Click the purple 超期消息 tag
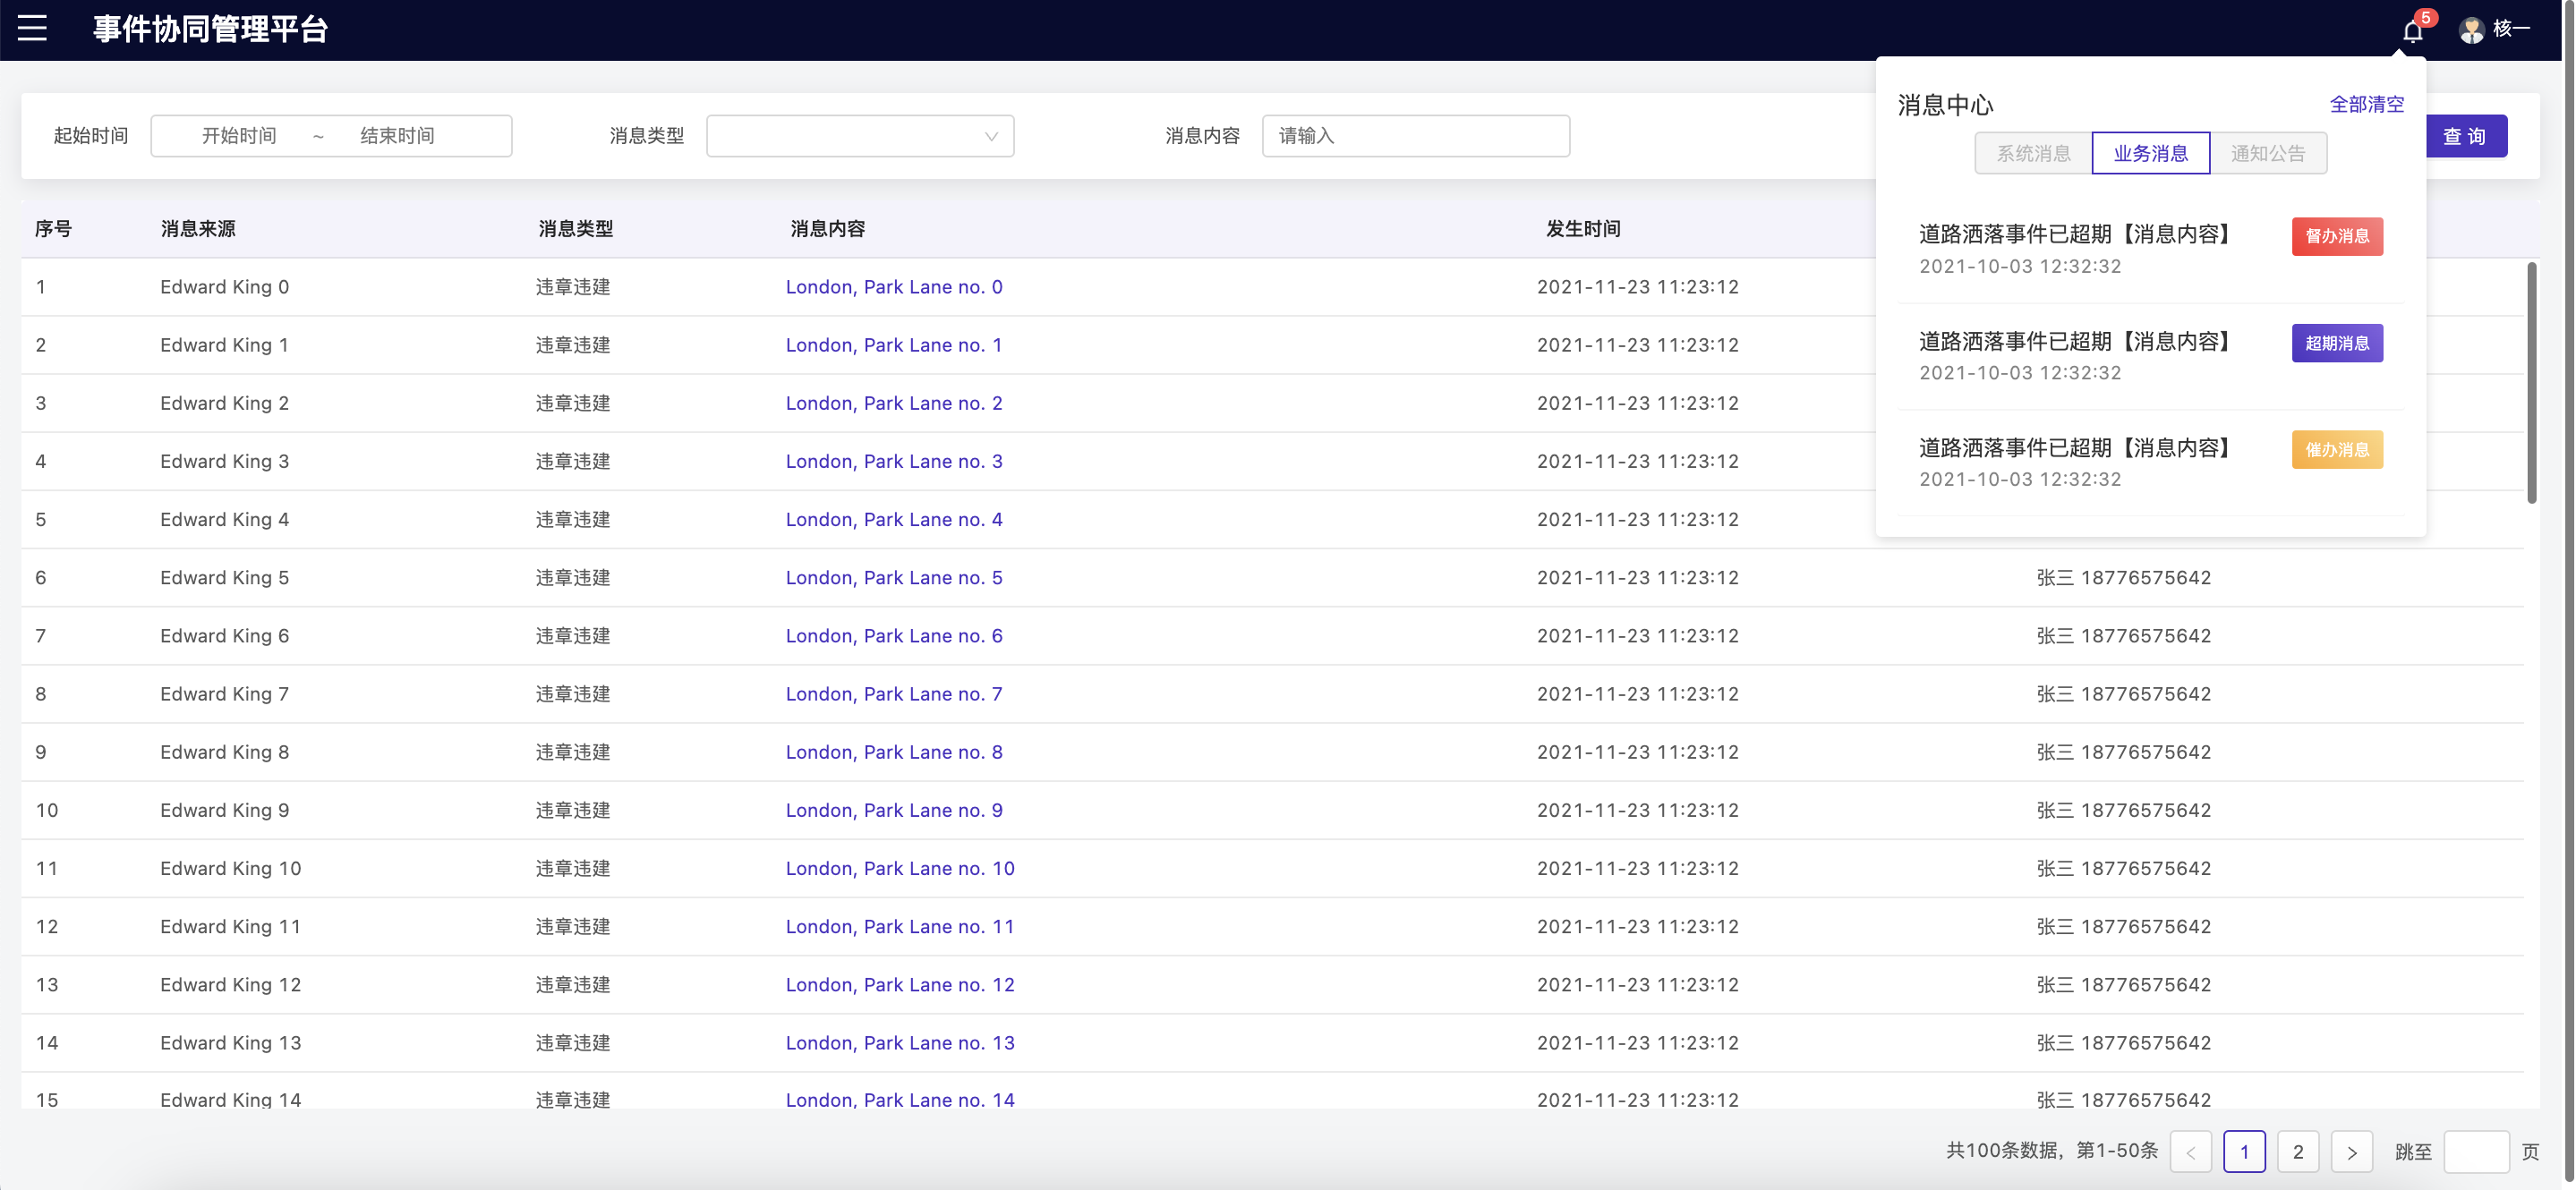The width and height of the screenshot is (2576, 1190). (2337, 343)
